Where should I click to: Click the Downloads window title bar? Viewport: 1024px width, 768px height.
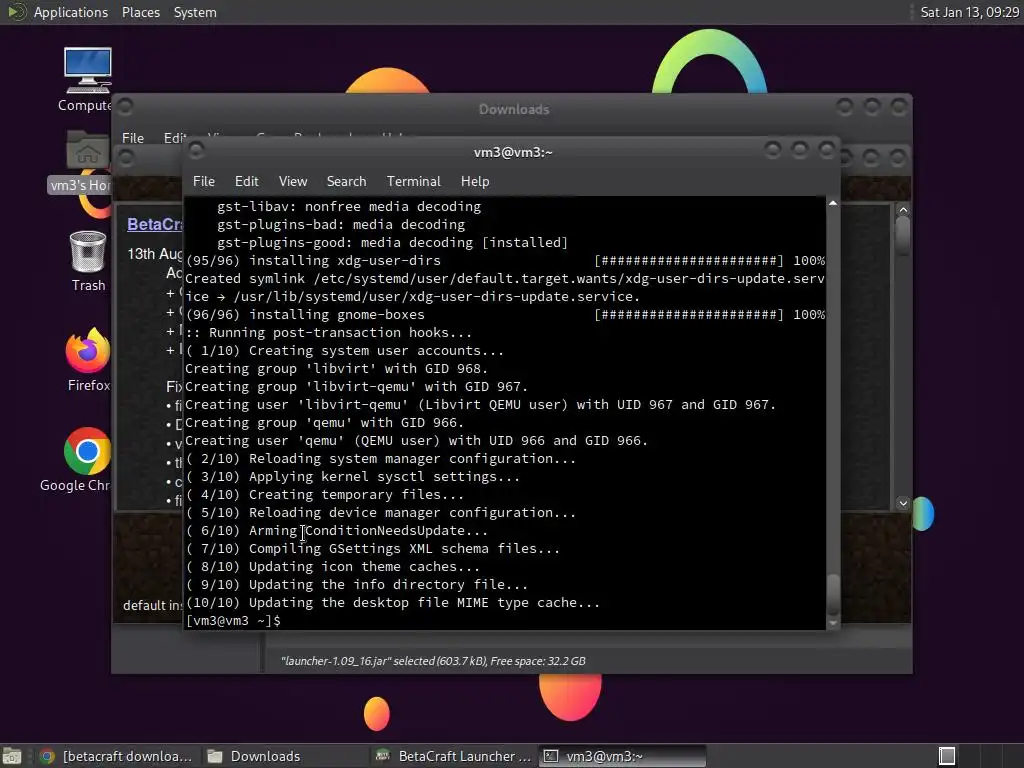pyautogui.click(x=513, y=109)
